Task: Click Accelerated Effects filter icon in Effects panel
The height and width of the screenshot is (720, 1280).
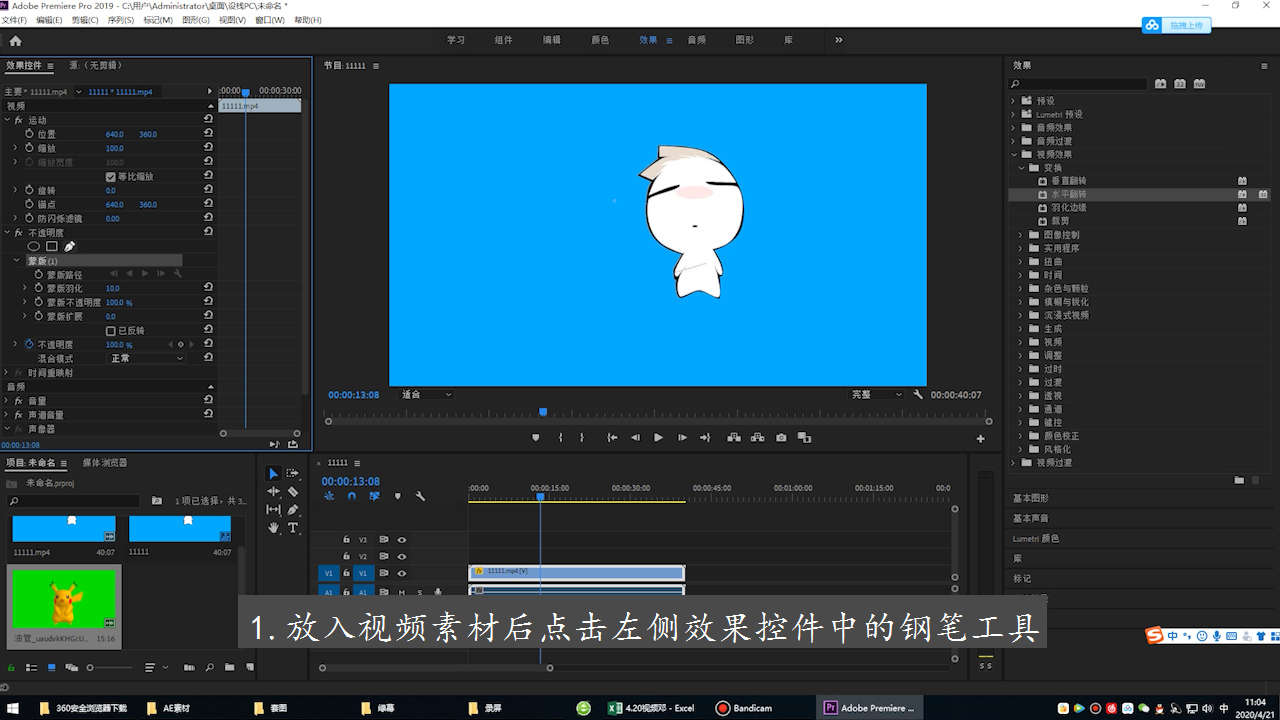Action: click(x=1160, y=84)
